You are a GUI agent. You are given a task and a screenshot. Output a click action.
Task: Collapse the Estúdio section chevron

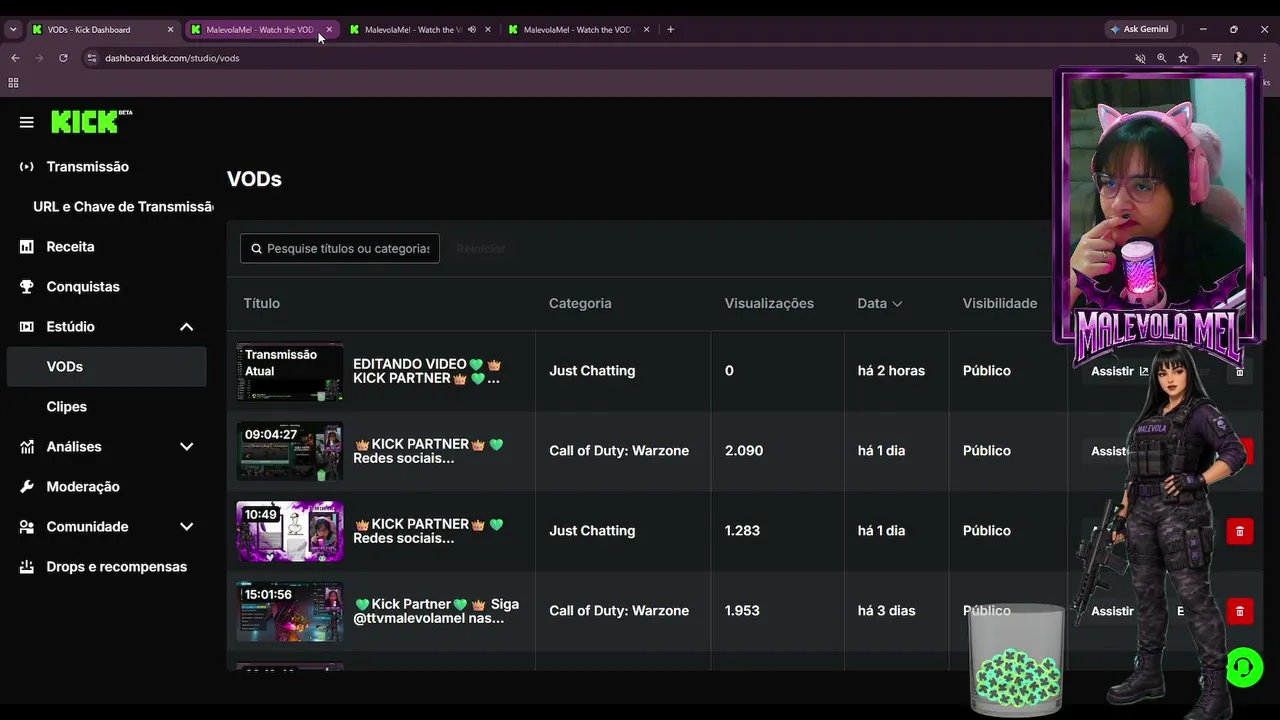click(x=187, y=327)
